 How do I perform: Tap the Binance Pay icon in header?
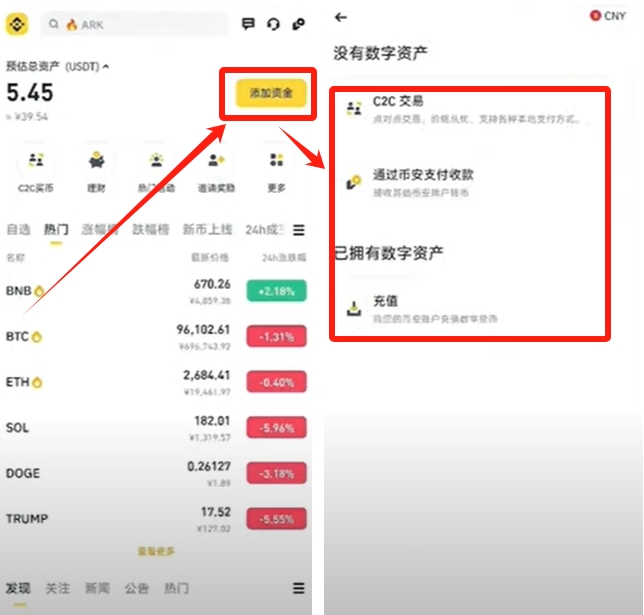(299, 24)
